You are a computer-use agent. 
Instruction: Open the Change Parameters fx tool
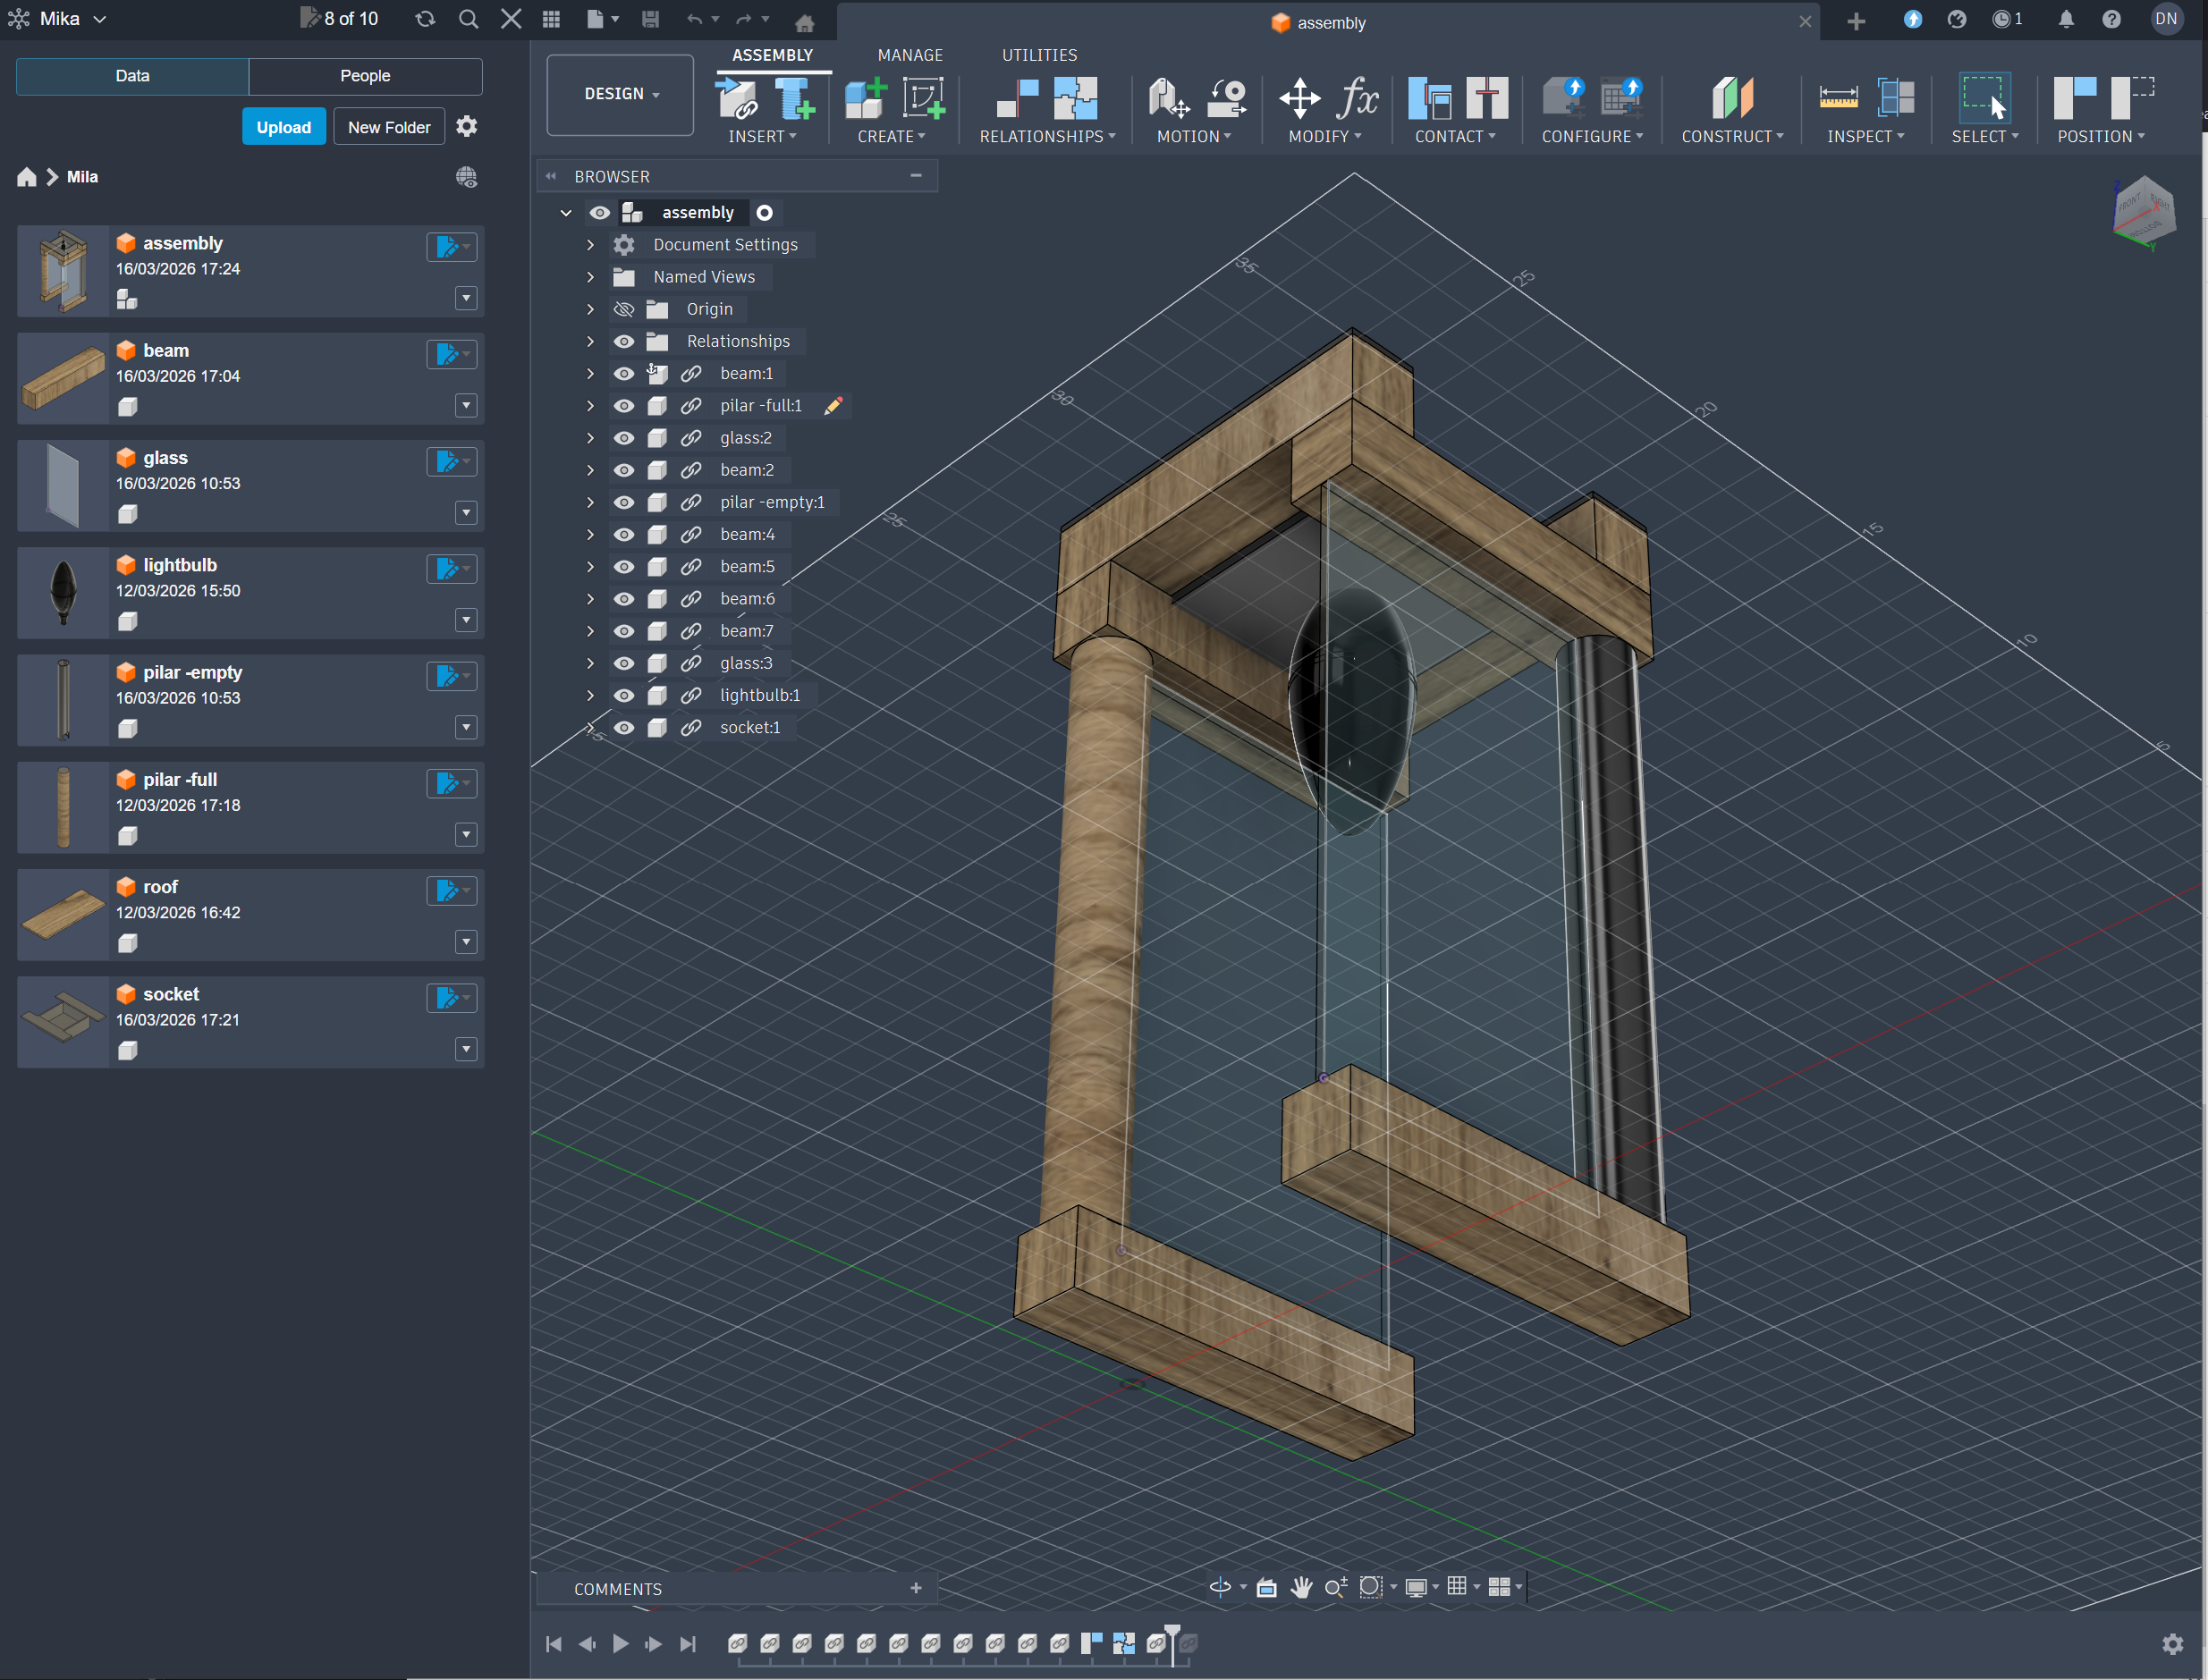coord(1357,98)
